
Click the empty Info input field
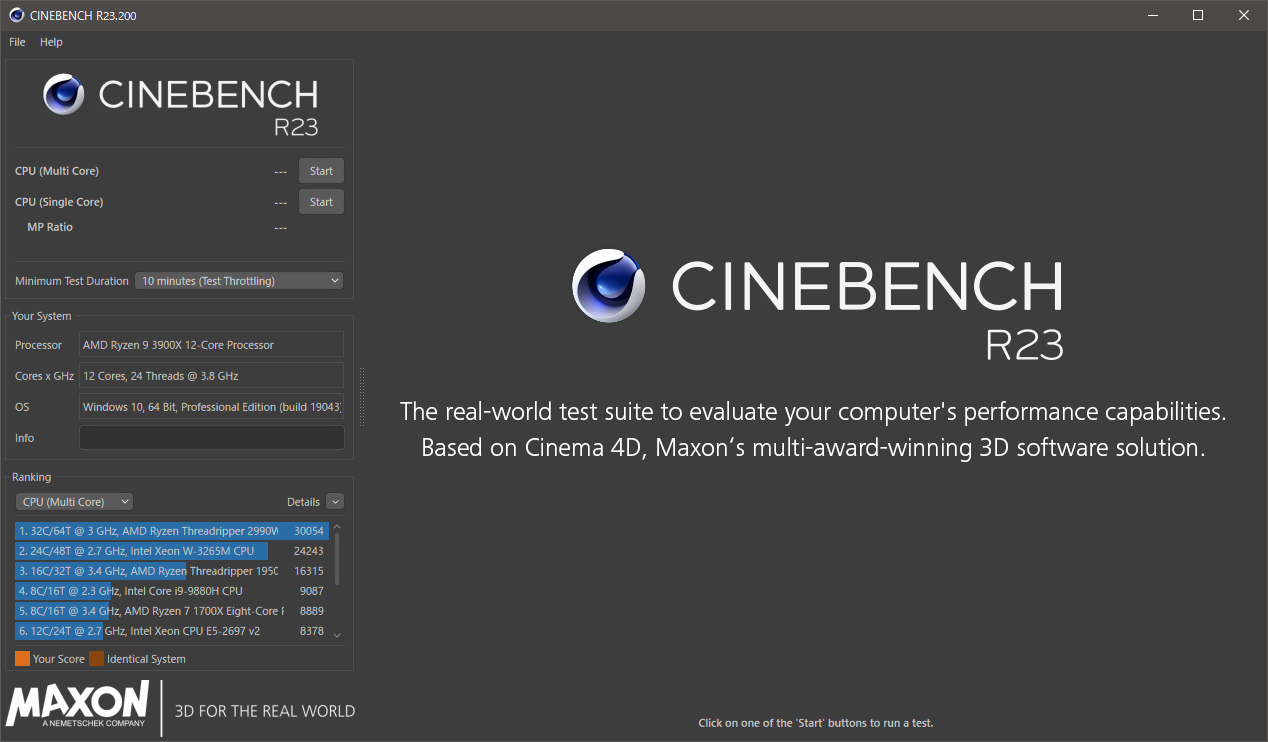pos(211,438)
